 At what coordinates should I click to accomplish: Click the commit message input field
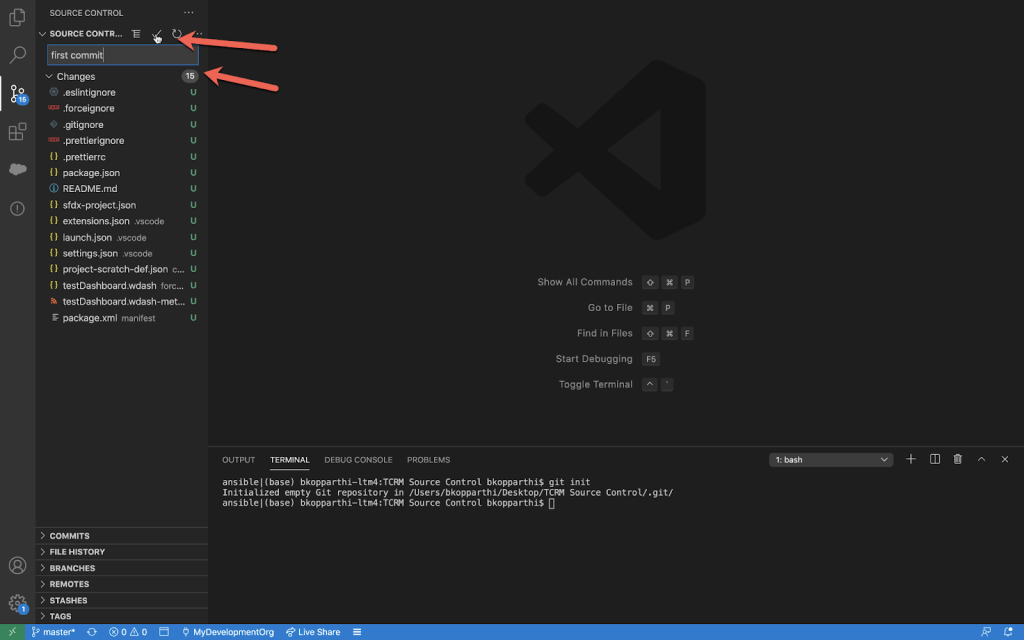pyautogui.click(x=122, y=55)
